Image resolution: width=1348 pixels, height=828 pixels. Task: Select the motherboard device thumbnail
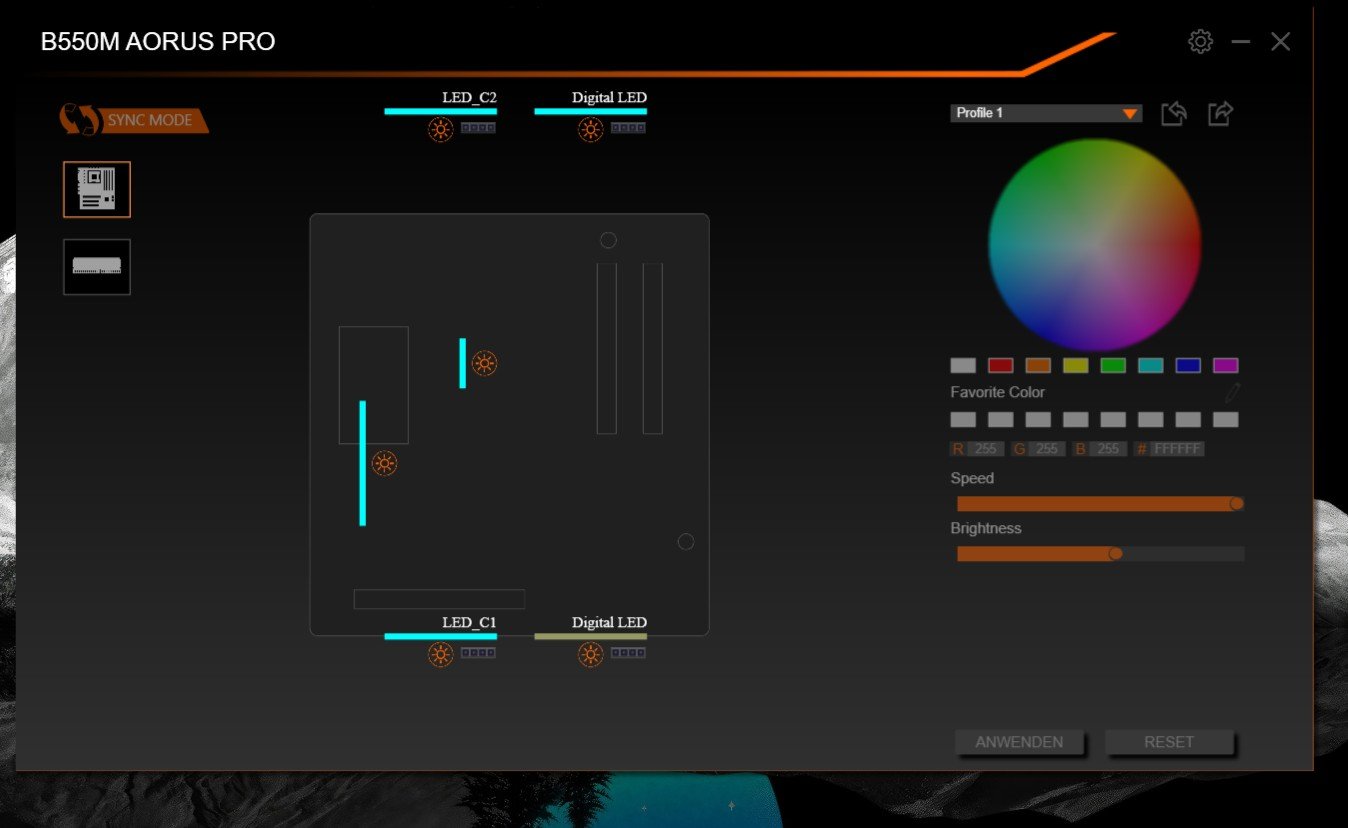pos(97,189)
